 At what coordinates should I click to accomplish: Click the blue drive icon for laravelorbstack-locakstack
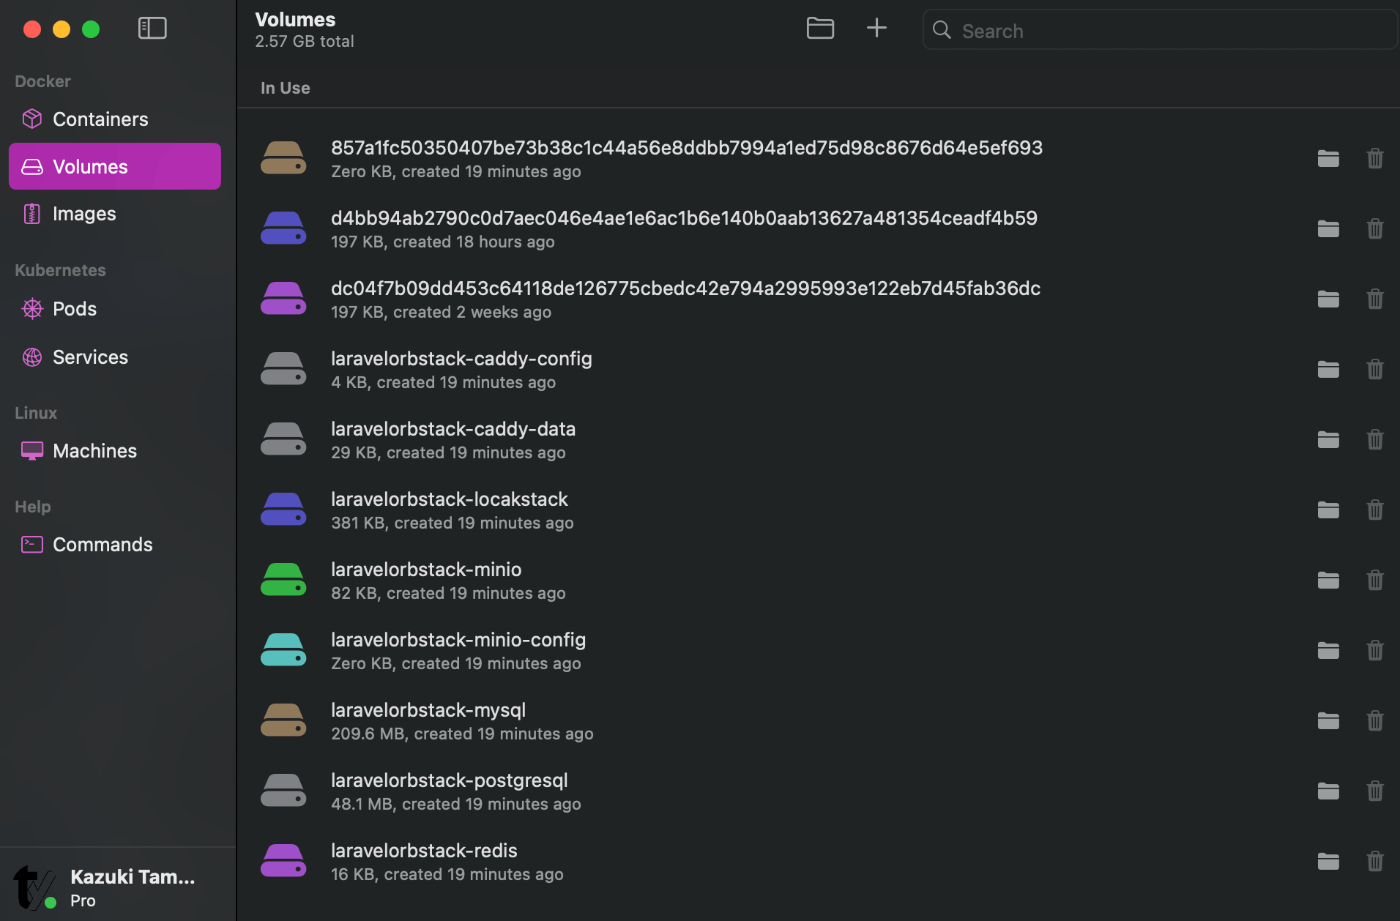click(x=284, y=510)
